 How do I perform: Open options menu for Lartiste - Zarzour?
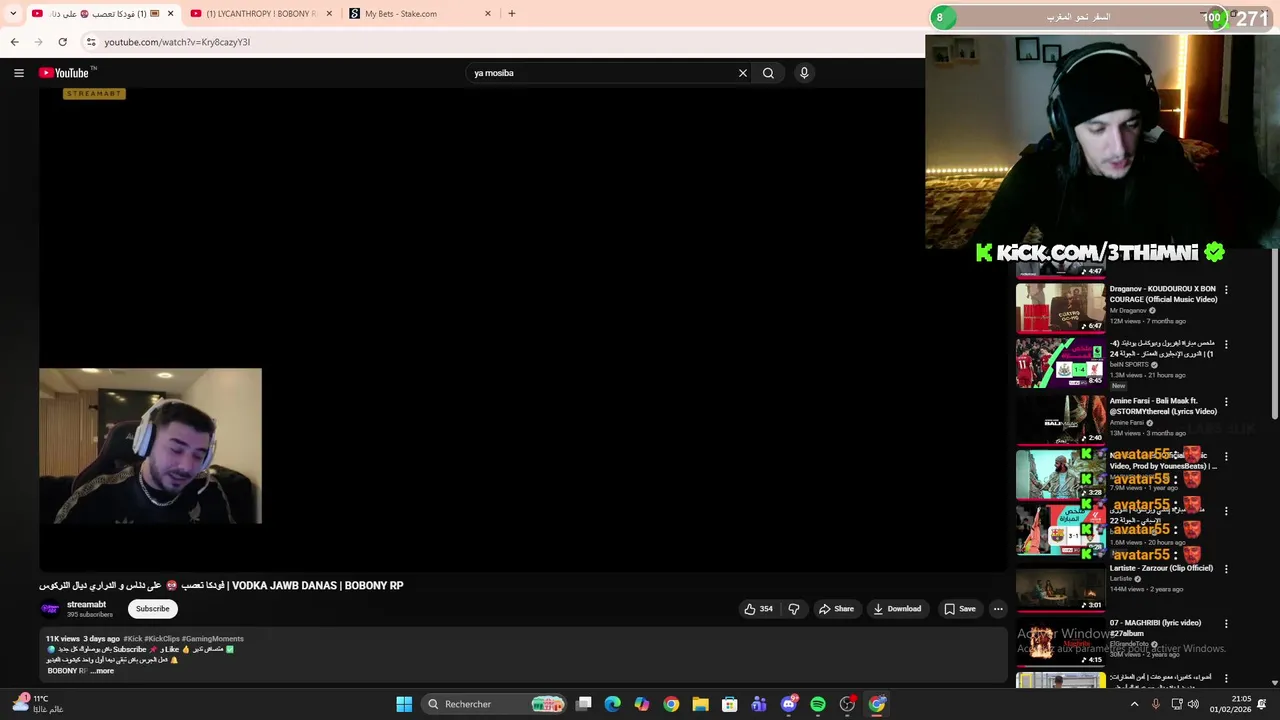(1226, 569)
